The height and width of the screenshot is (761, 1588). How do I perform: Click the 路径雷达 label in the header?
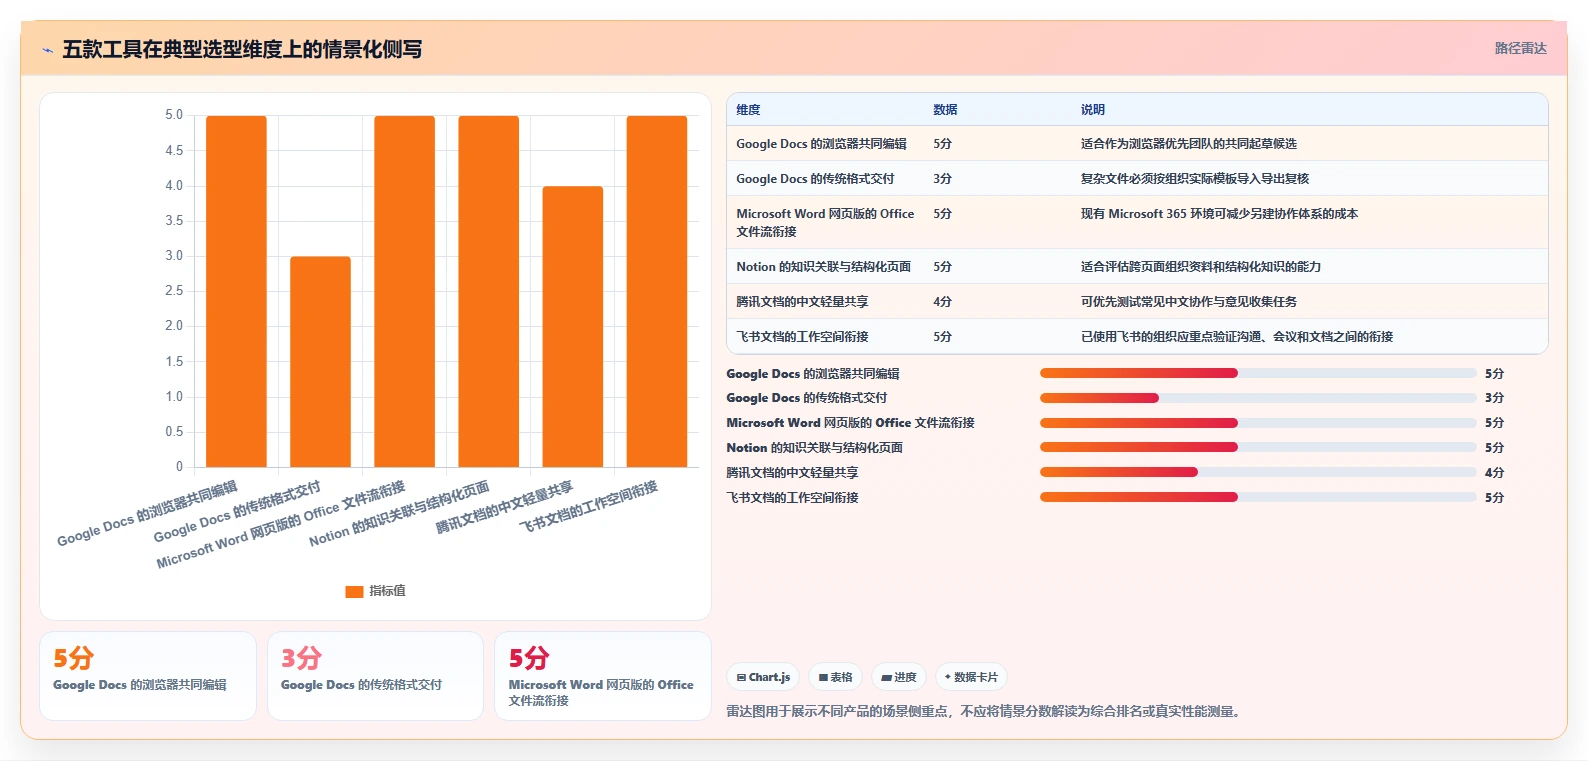[x=1520, y=48]
